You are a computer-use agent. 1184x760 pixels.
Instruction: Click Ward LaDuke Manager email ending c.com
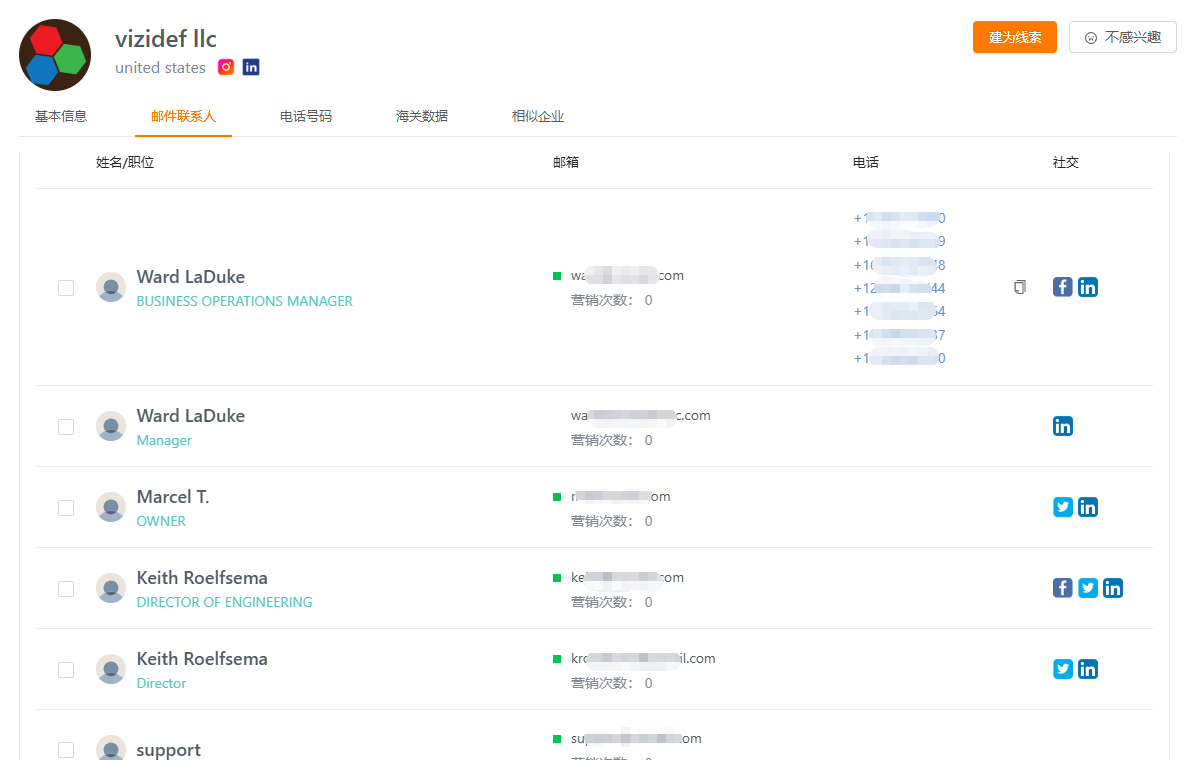tap(640, 416)
